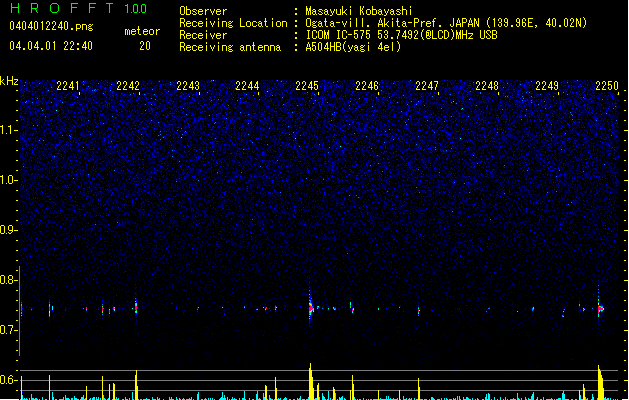Click the 0.9 kHz frequency label
Screen dimensions: 629x400
click(8, 230)
